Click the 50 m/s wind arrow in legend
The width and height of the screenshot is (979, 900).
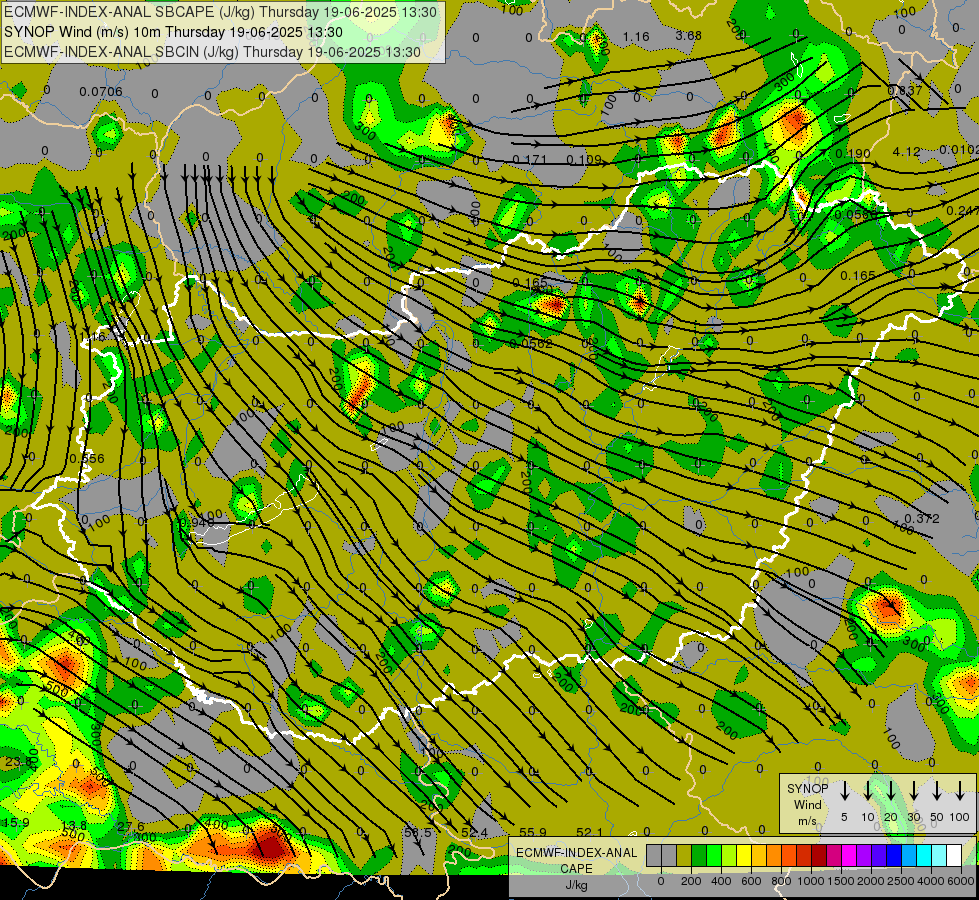[x=937, y=791]
